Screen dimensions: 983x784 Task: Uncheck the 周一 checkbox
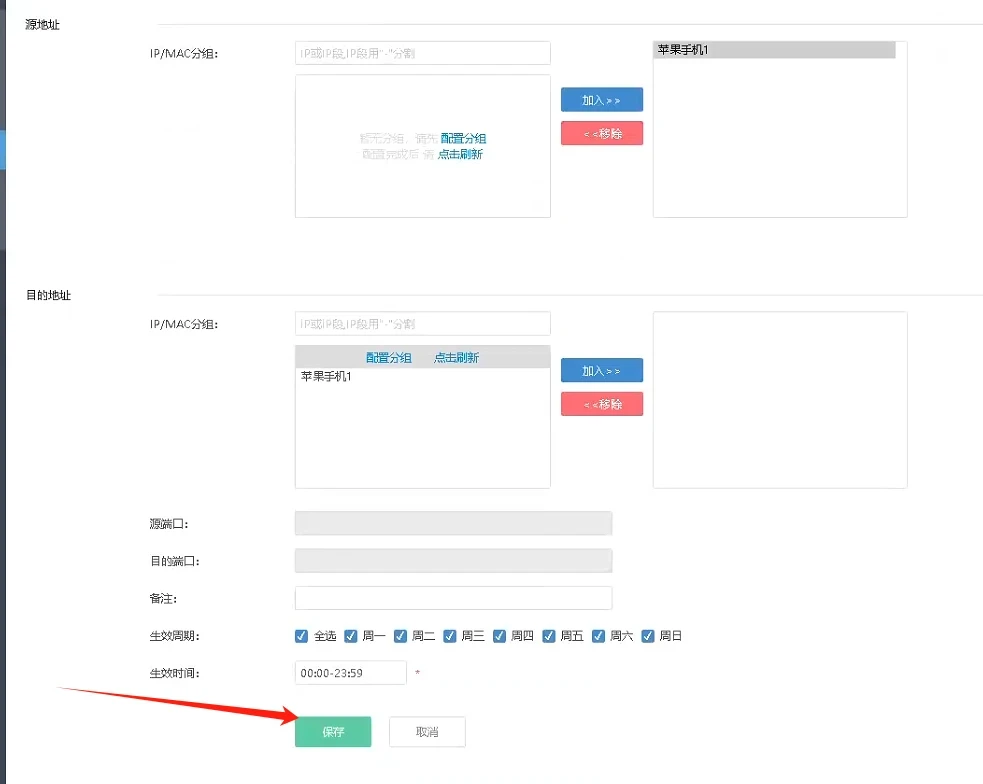(x=351, y=636)
